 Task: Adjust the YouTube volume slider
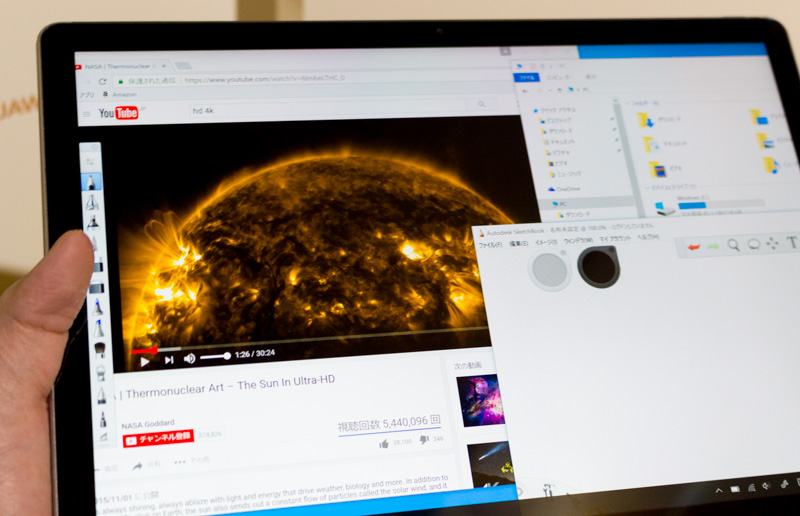pos(215,357)
